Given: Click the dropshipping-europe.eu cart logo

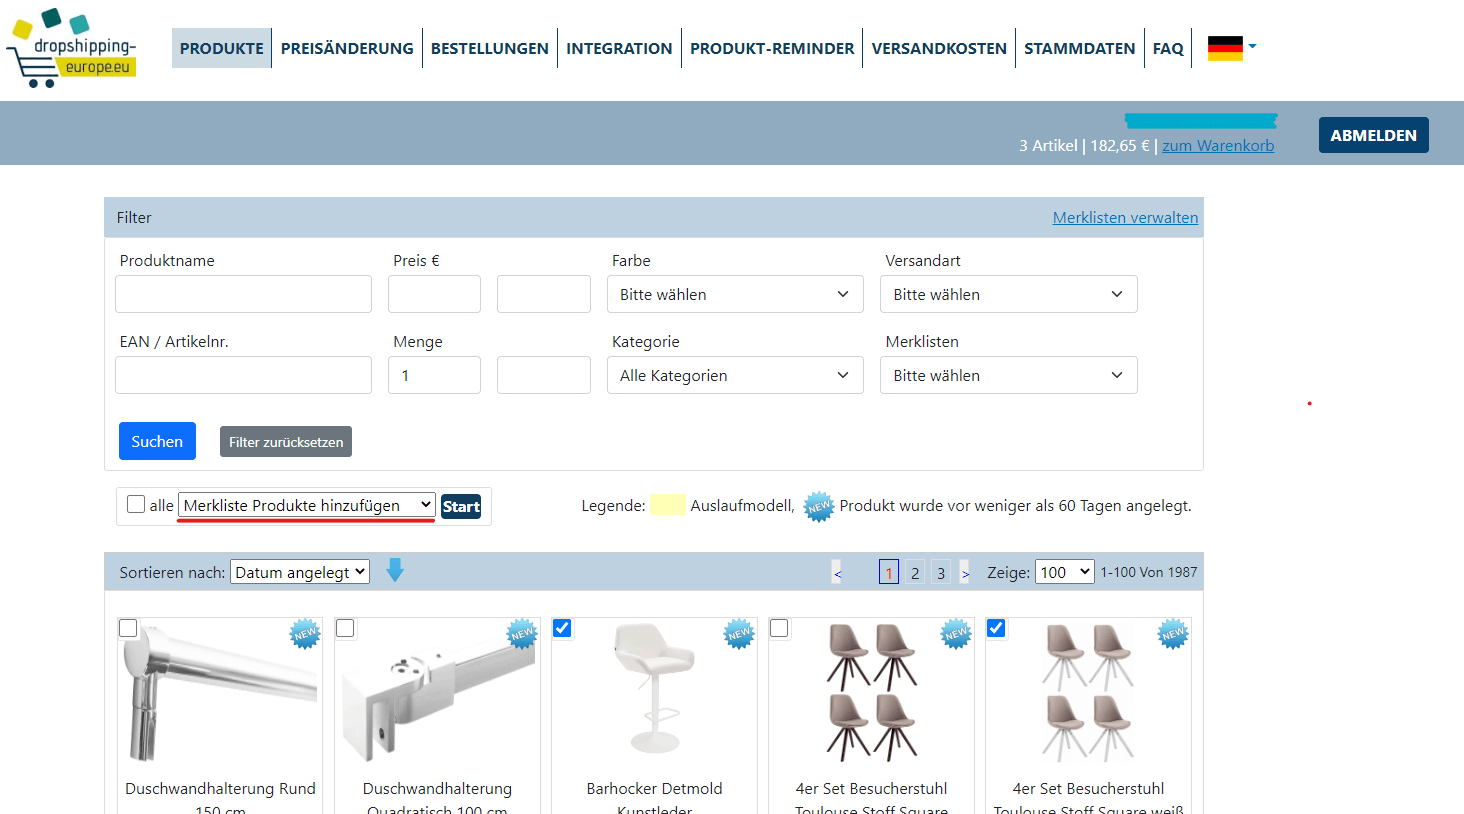Looking at the screenshot, I should (x=72, y=48).
